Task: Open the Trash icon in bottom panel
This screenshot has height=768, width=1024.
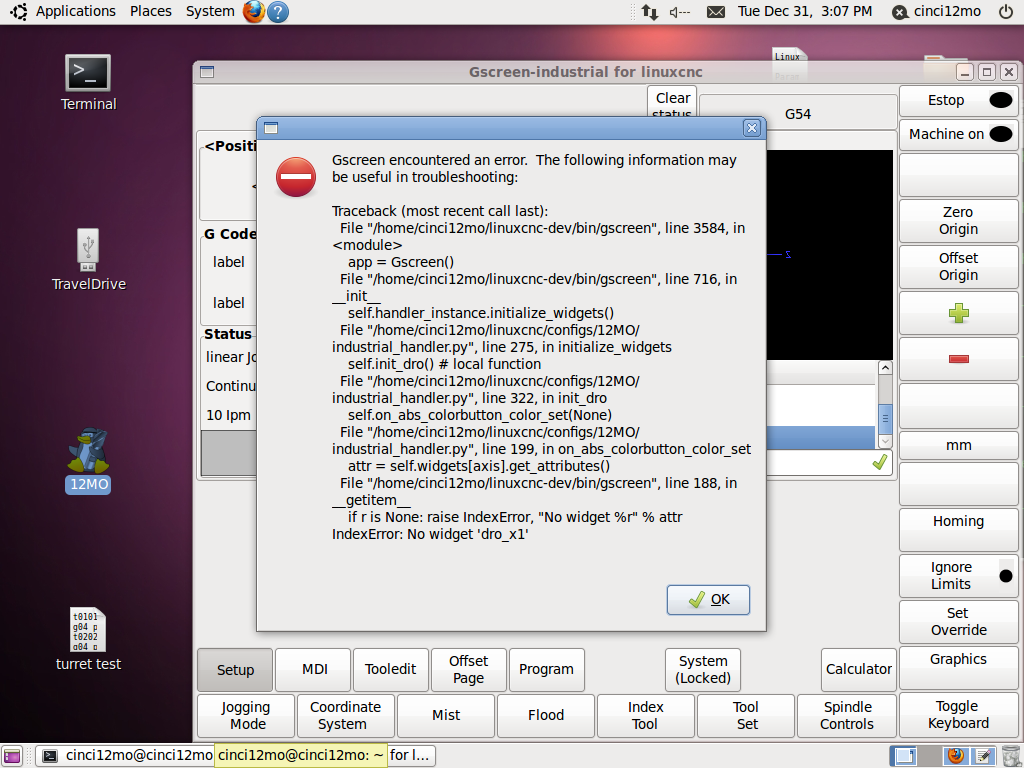Action: [x=1010, y=756]
